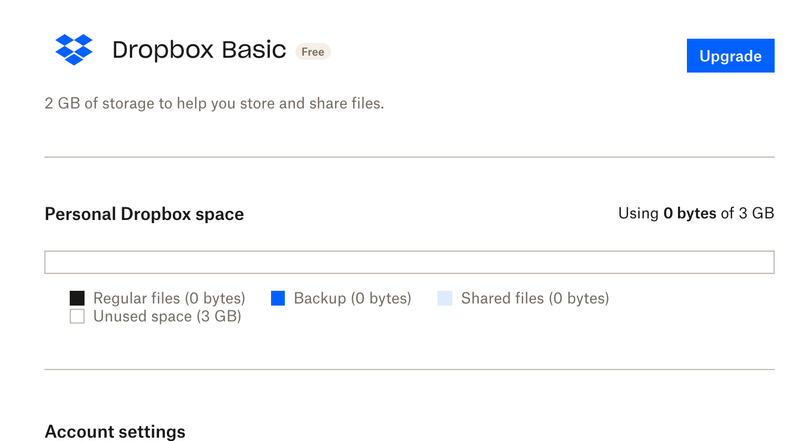Click the light blue Shared files swatch
The image size is (800, 441).
tap(445, 298)
